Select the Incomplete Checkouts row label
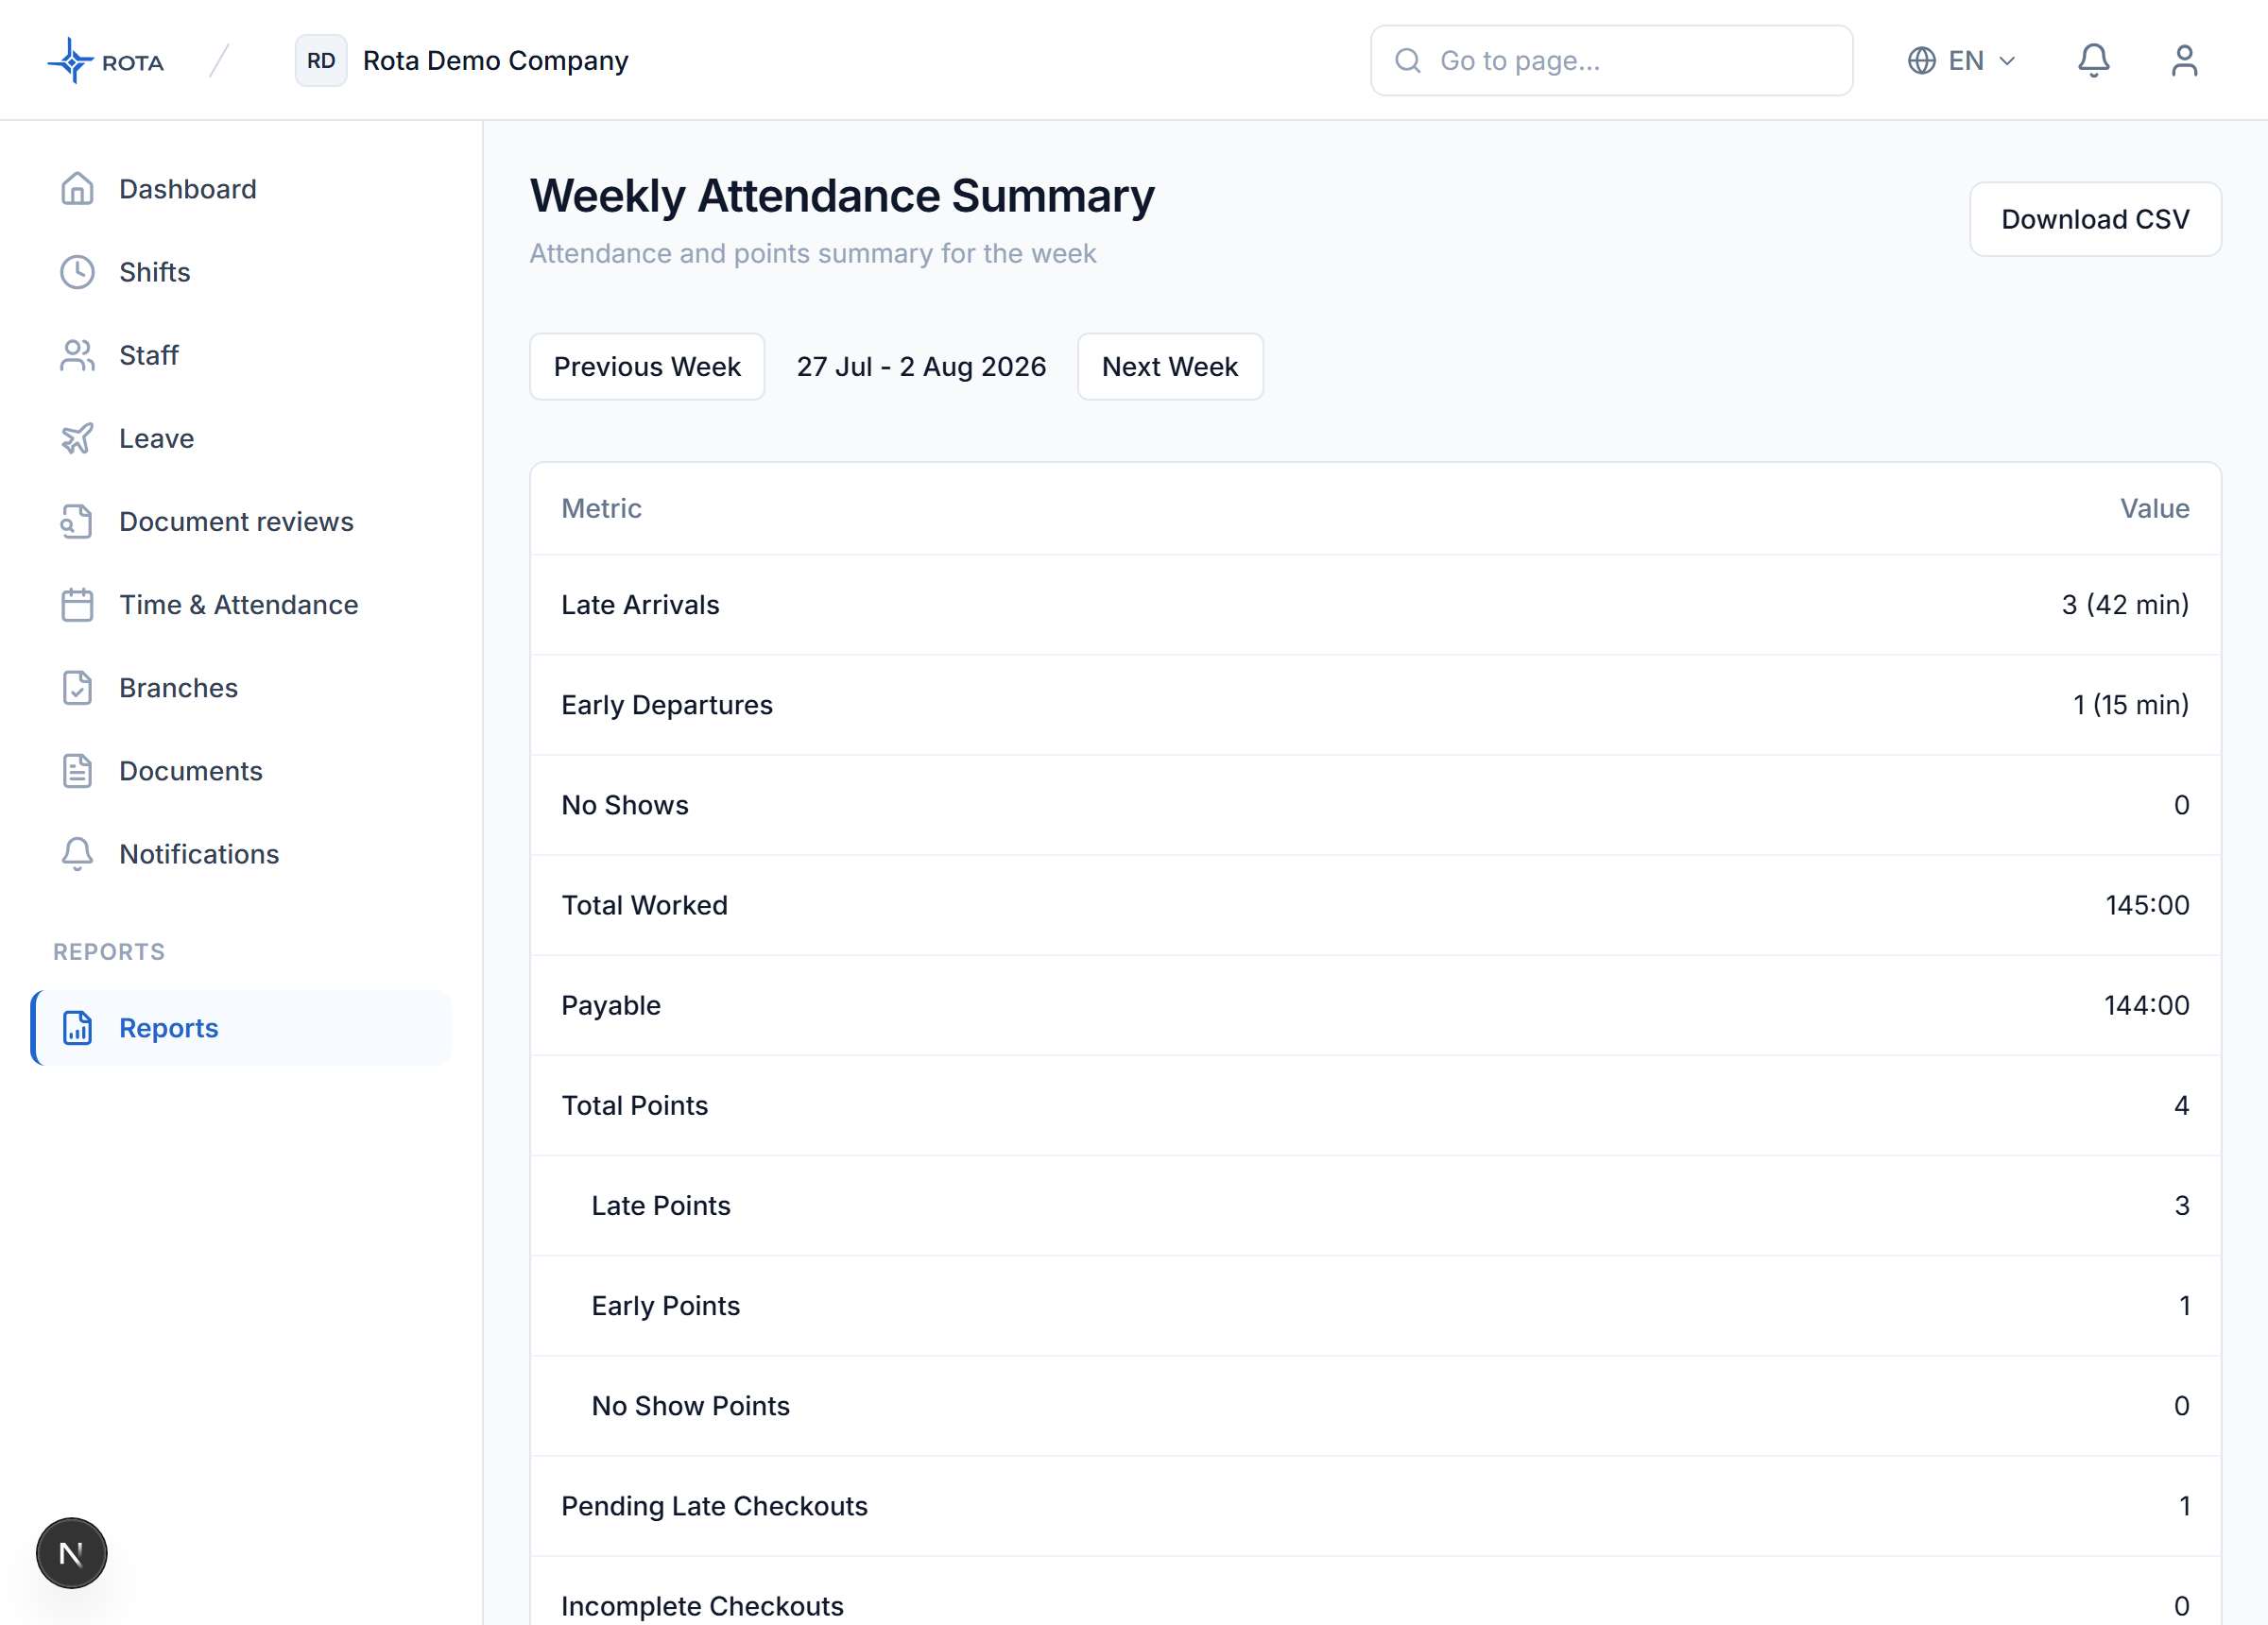This screenshot has width=2268, height=1625. point(702,1606)
